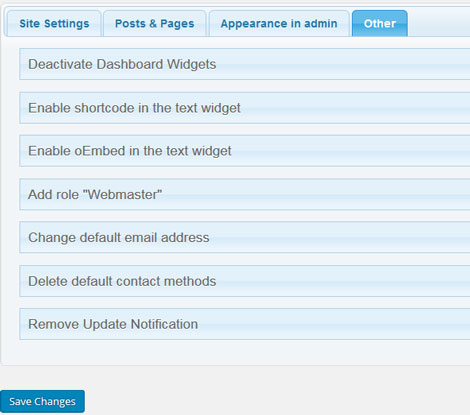Image resolution: width=470 pixels, height=415 pixels.
Task: Expand Enable shortcode in the text widget
Action: click(x=245, y=108)
